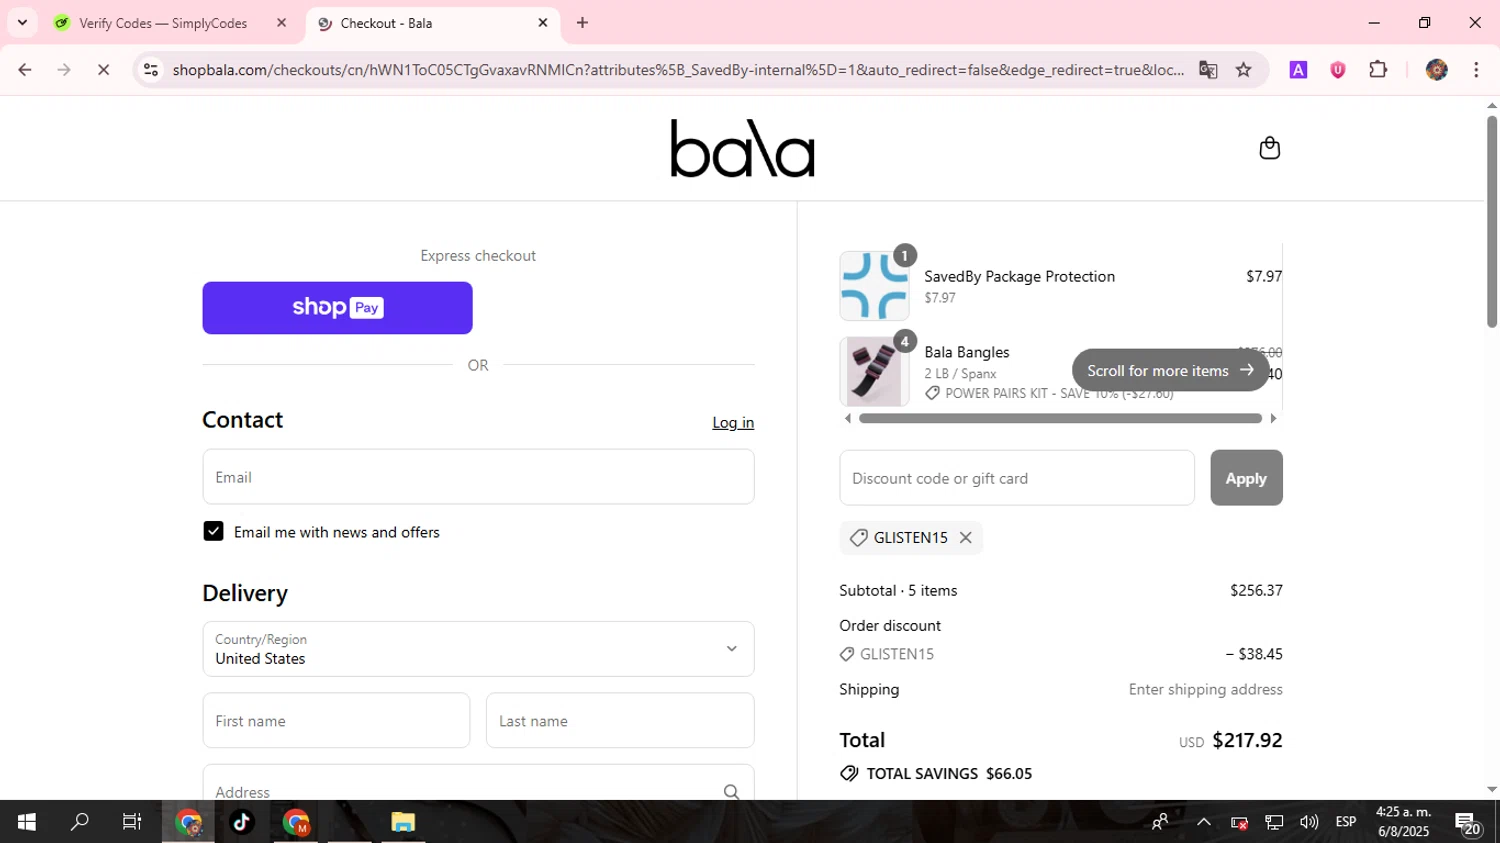Viewport: 1500px width, 843px height.
Task: Open the shield extension icon
Action: click(1338, 70)
